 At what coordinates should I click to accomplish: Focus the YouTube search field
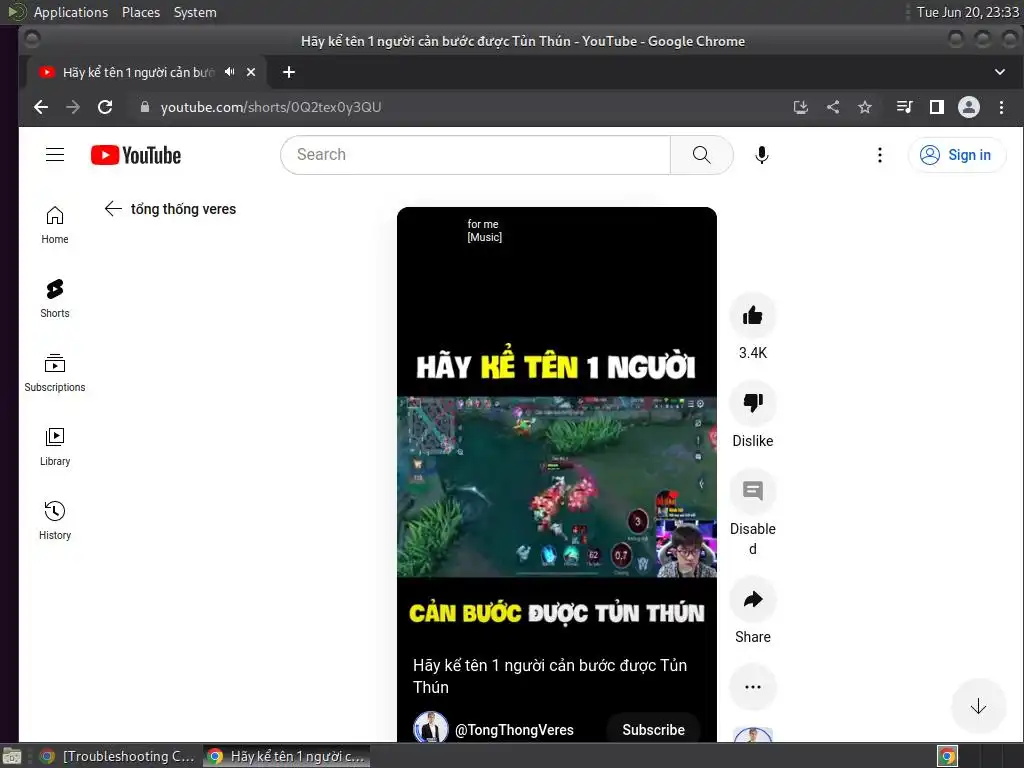coord(475,155)
